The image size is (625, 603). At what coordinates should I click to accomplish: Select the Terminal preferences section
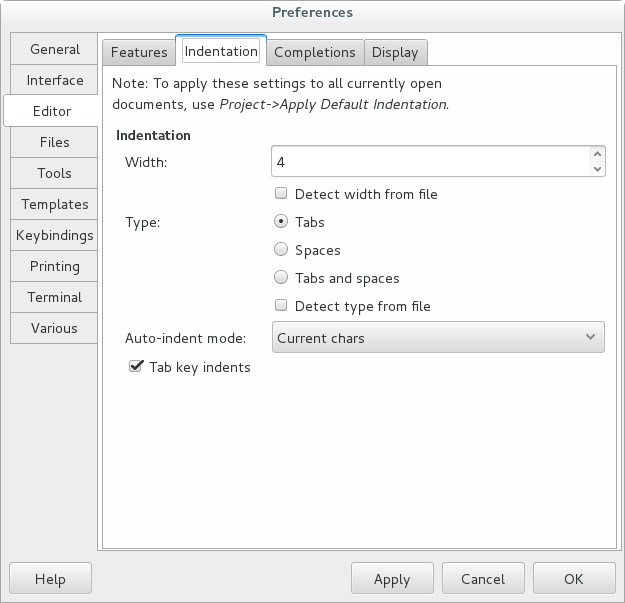[55, 297]
